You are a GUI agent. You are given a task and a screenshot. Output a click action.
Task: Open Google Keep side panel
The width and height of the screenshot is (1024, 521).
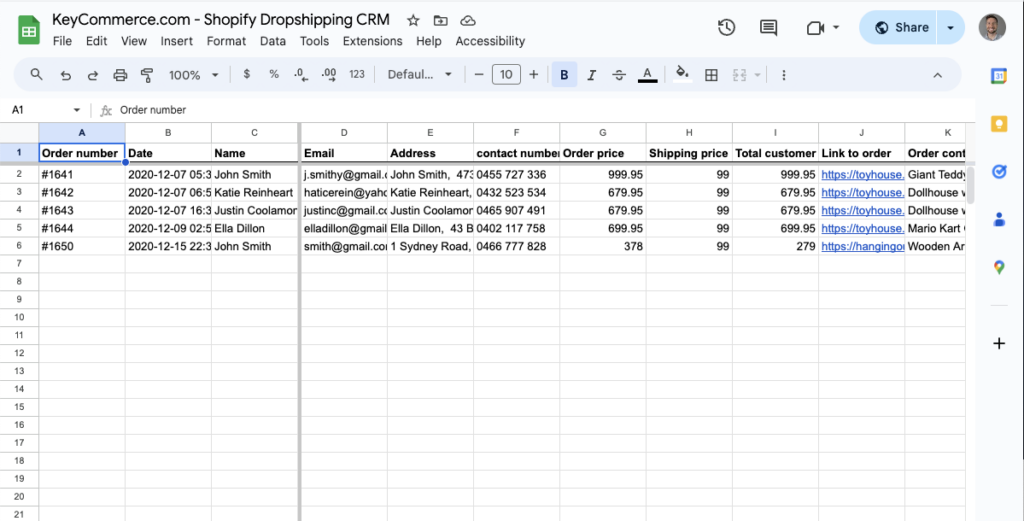[x=999, y=123]
